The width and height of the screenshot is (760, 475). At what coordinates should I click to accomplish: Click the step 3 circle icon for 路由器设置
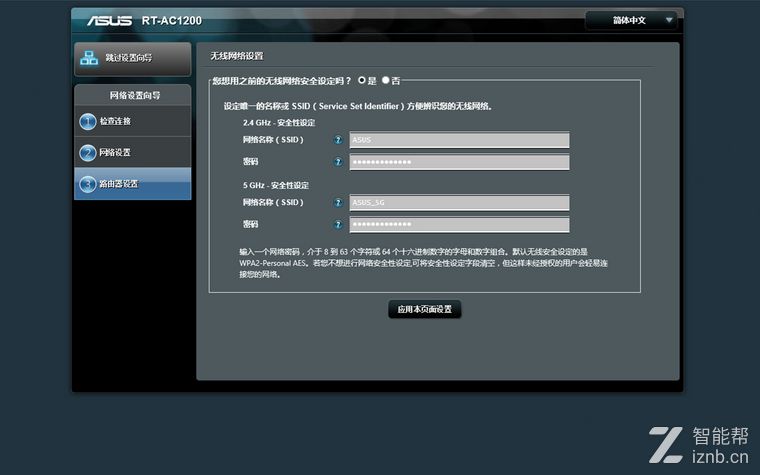pyautogui.click(x=87, y=184)
